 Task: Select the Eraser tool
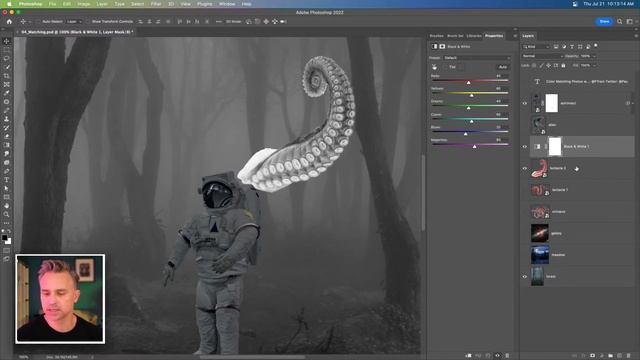click(7, 136)
